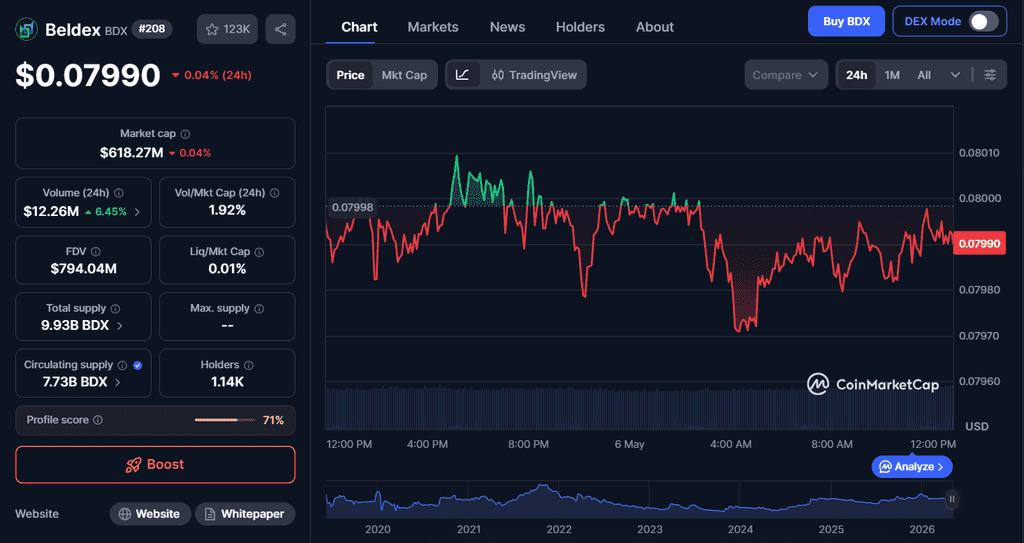This screenshot has width=1024, height=543.
Task: Expand more time range options chevron
Action: pyautogui.click(x=955, y=75)
